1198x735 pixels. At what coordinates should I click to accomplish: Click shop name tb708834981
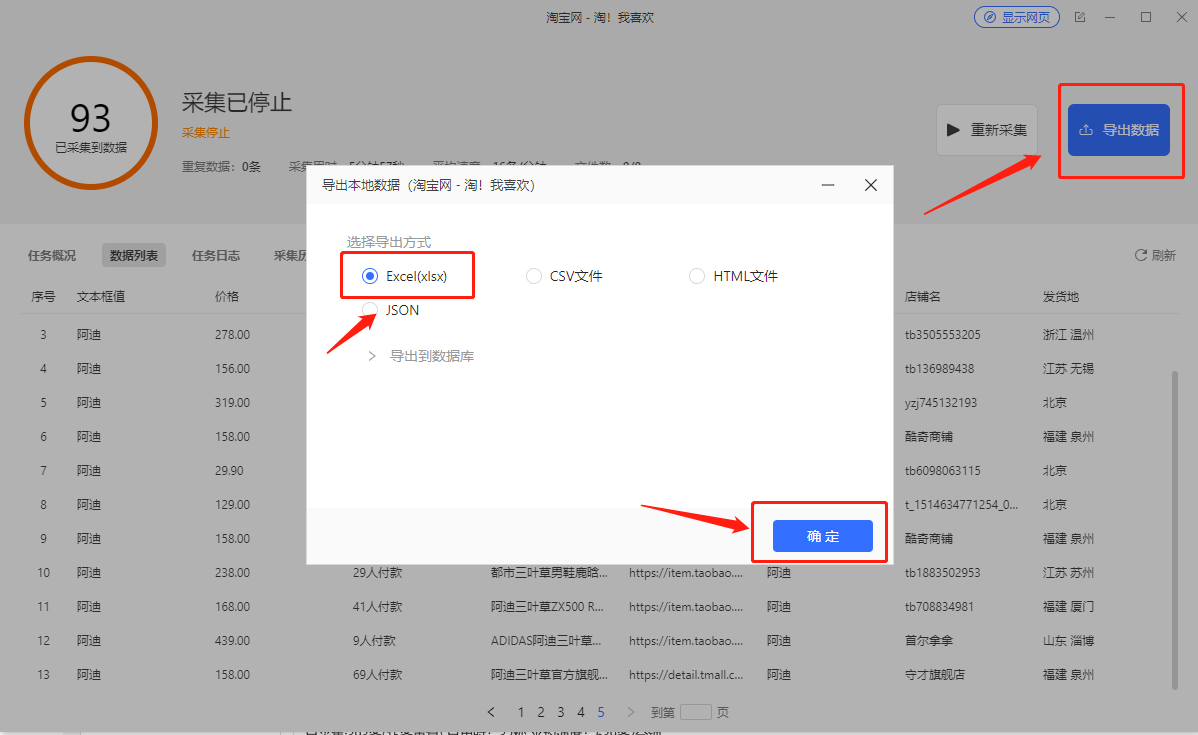coord(940,607)
